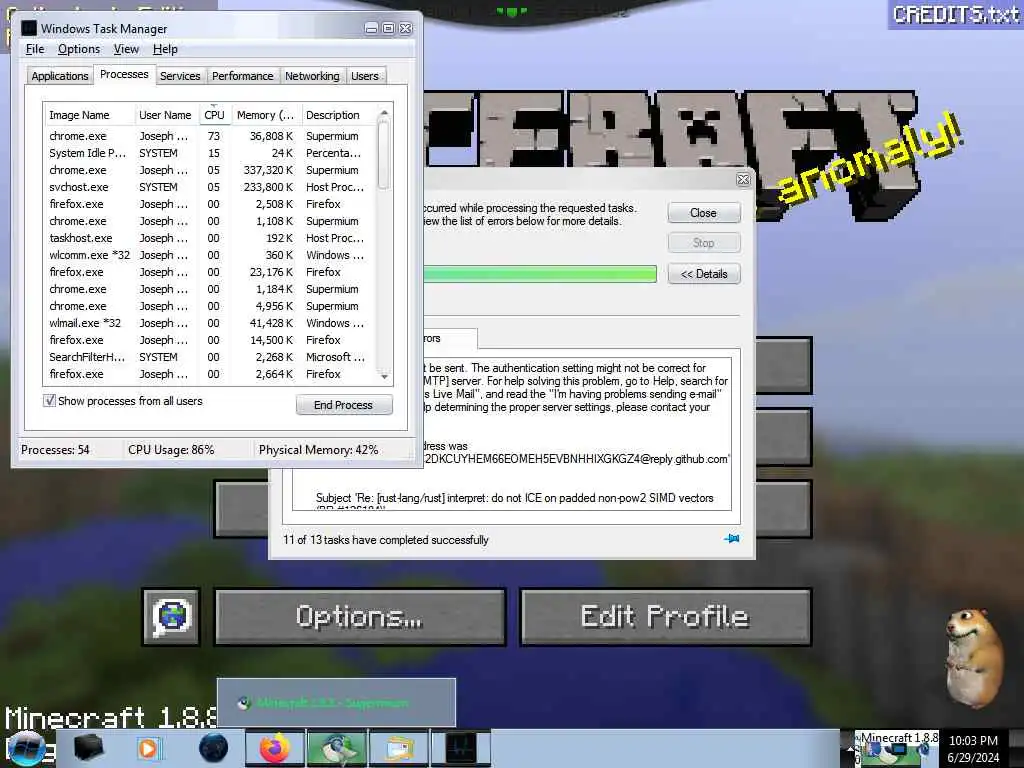
Task: Open the Help menu in Task Manager
Action: [x=165, y=49]
